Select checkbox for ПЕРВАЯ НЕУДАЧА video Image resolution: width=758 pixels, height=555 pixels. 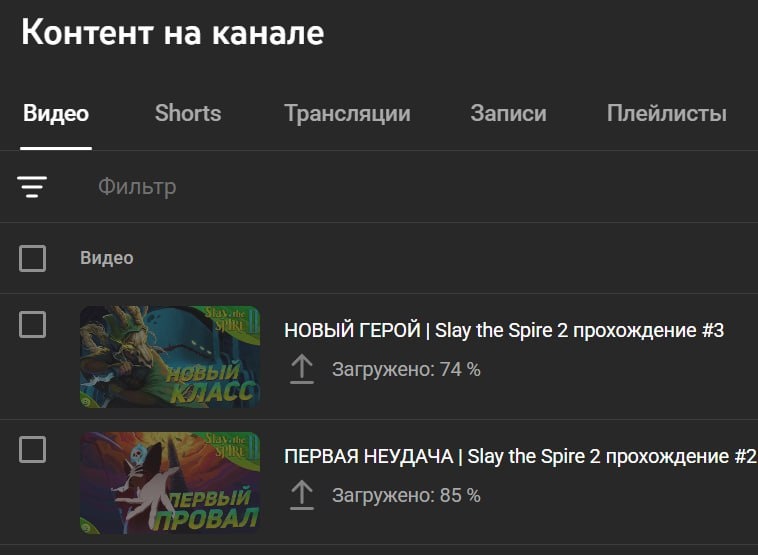coord(32,450)
